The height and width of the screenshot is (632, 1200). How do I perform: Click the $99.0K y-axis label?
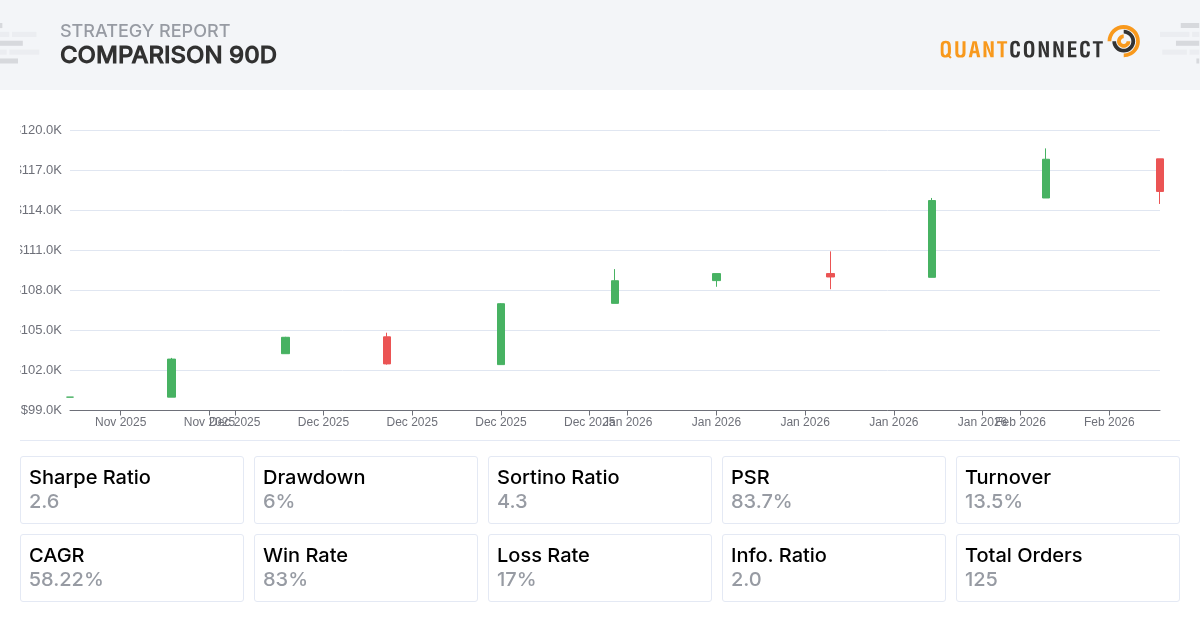(41, 410)
